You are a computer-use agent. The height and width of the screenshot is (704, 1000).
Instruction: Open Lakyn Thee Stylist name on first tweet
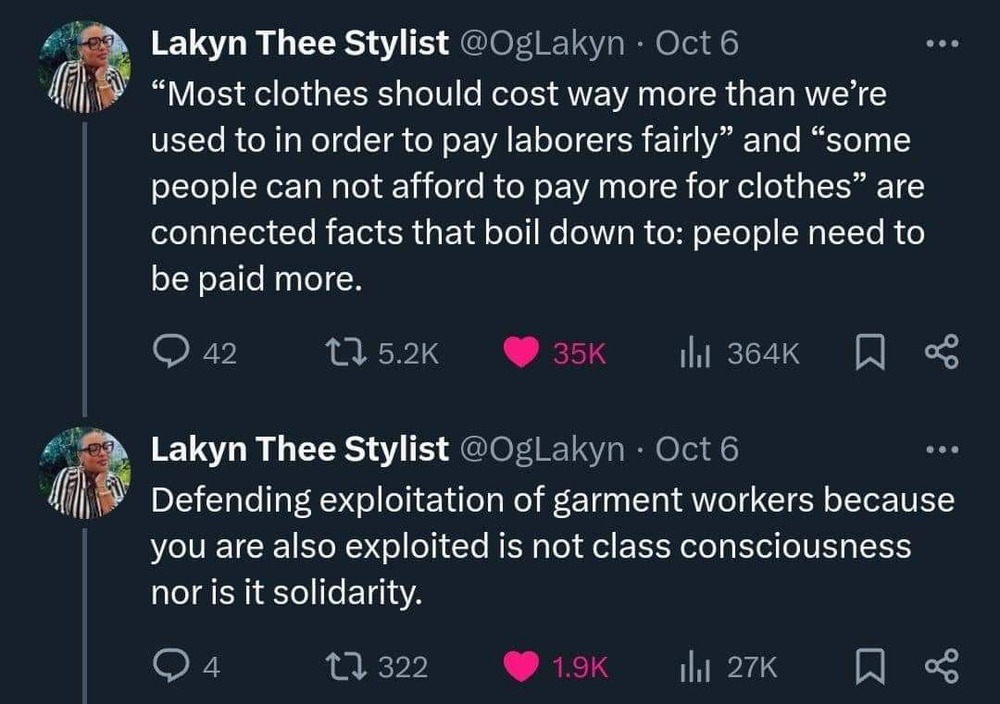coord(299,44)
